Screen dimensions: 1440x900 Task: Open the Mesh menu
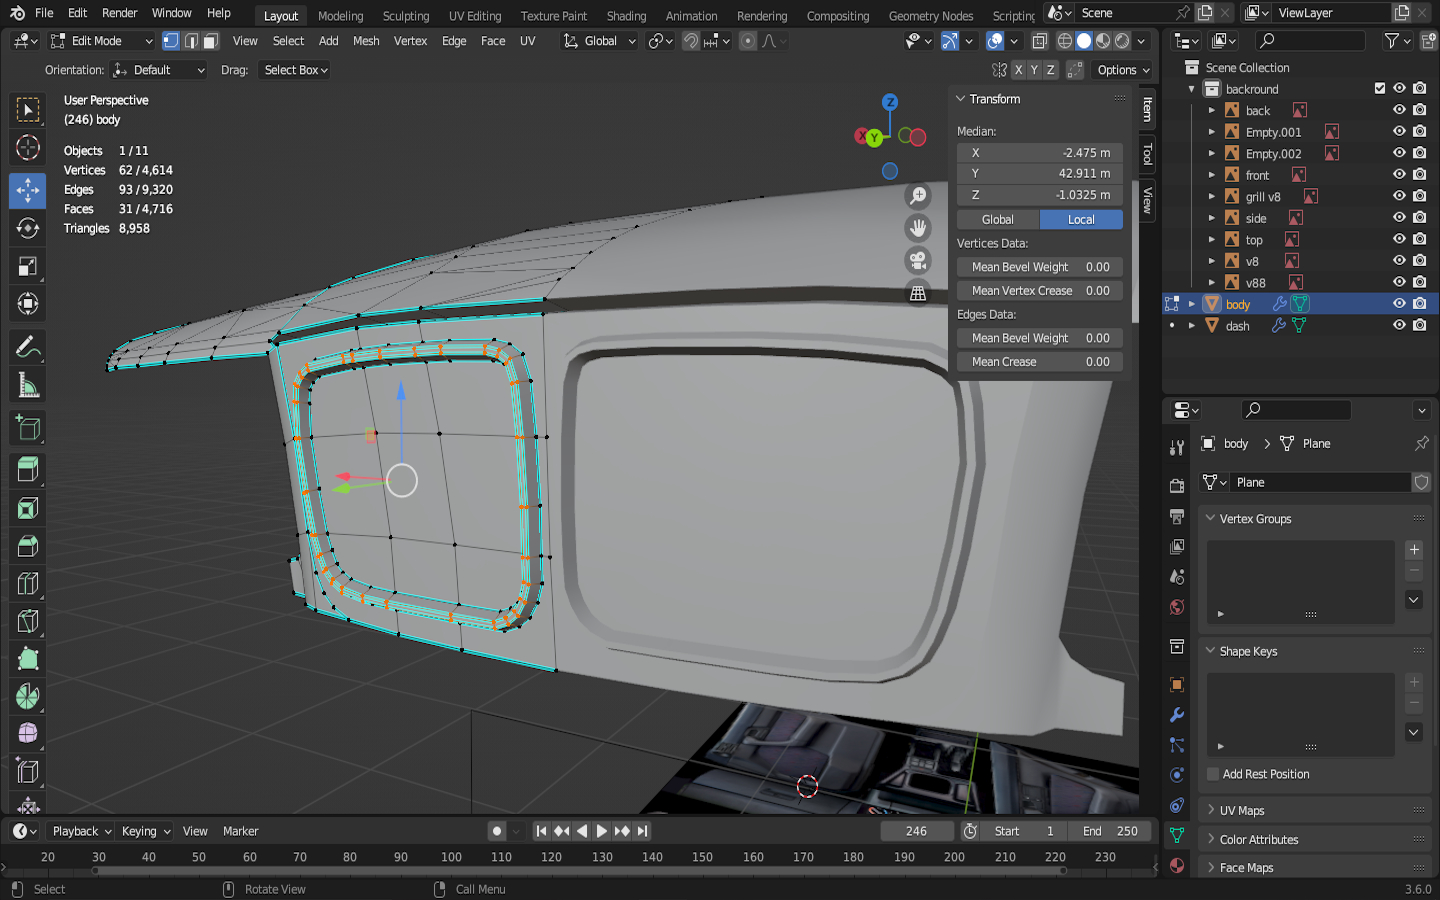click(x=366, y=41)
